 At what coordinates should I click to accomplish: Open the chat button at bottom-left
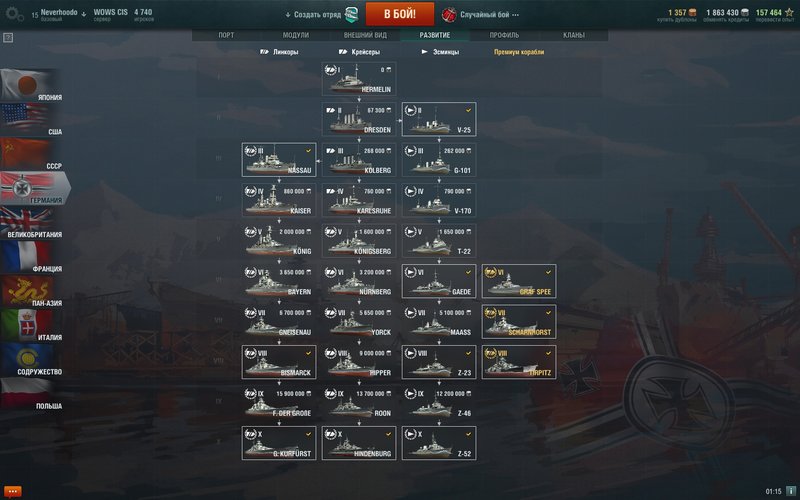12,491
